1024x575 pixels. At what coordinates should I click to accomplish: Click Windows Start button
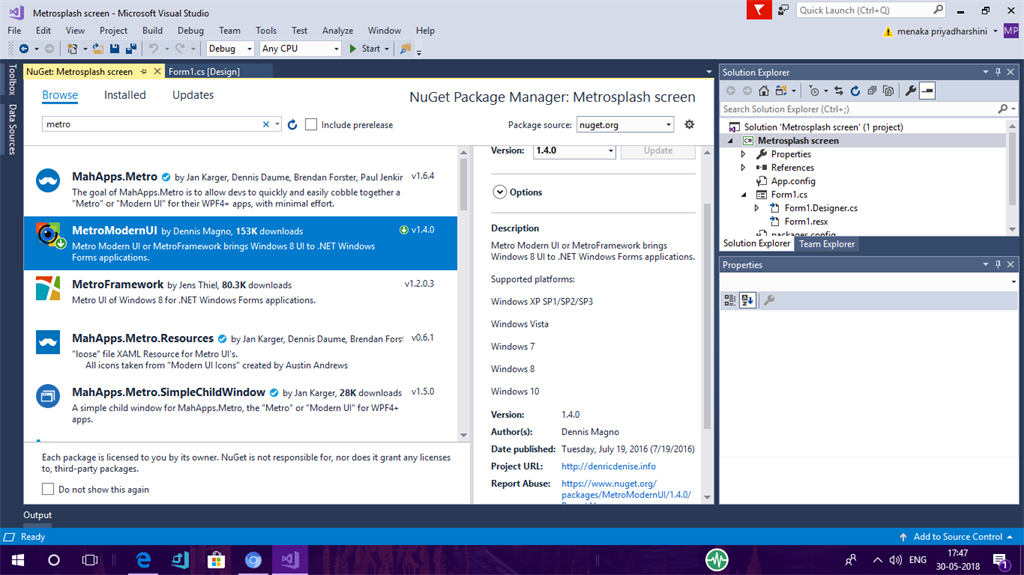click(x=18, y=560)
